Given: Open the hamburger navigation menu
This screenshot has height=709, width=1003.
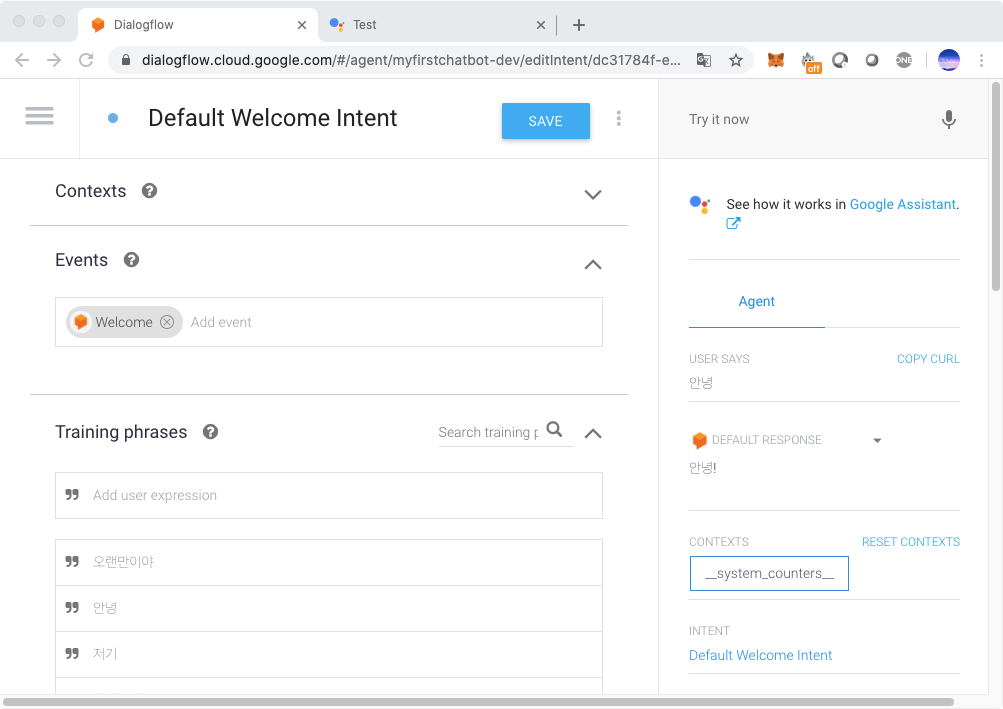Looking at the screenshot, I should (x=39, y=116).
